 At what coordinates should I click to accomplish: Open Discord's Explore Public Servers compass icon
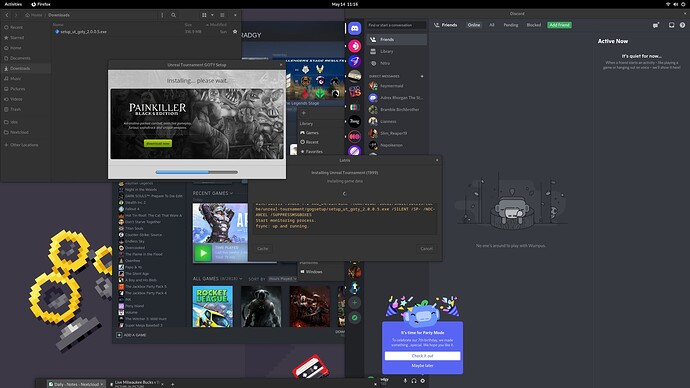(355, 317)
